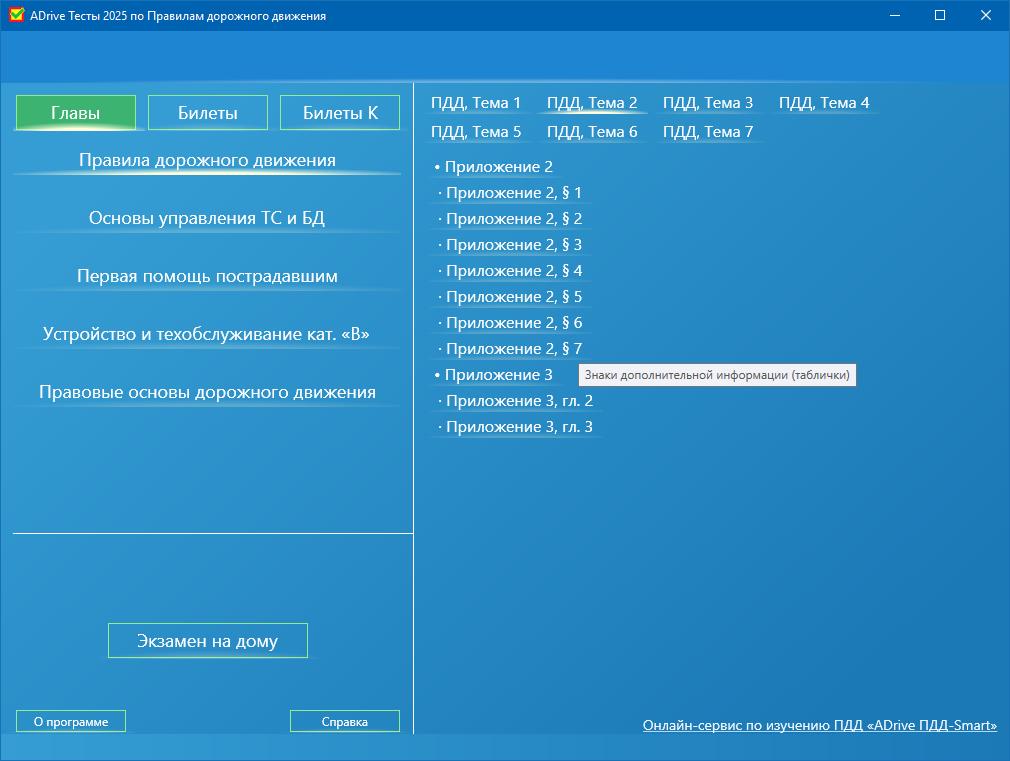Image resolution: width=1010 pixels, height=761 pixels.
Task: Select Правовые основы дорожного движения
Action: [207, 392]
